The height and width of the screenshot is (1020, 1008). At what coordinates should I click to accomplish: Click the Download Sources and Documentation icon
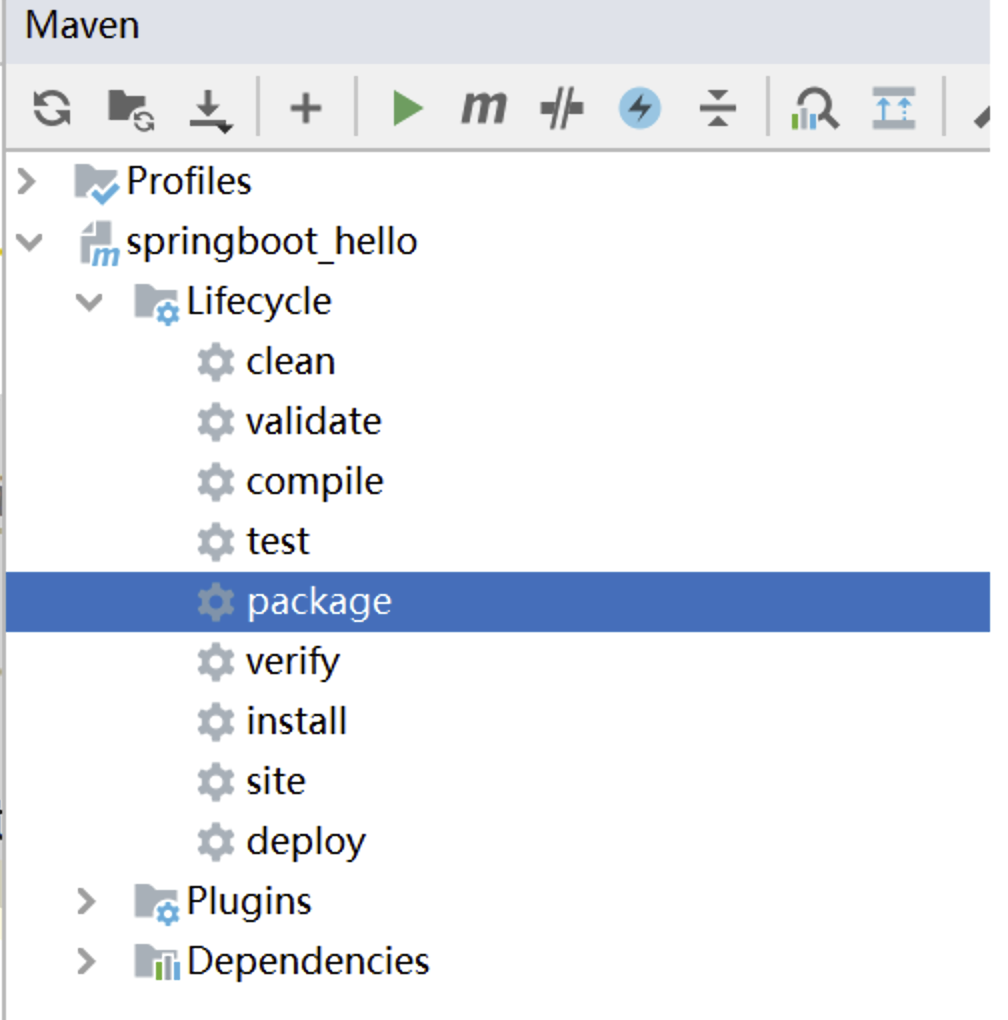[210, 108]
